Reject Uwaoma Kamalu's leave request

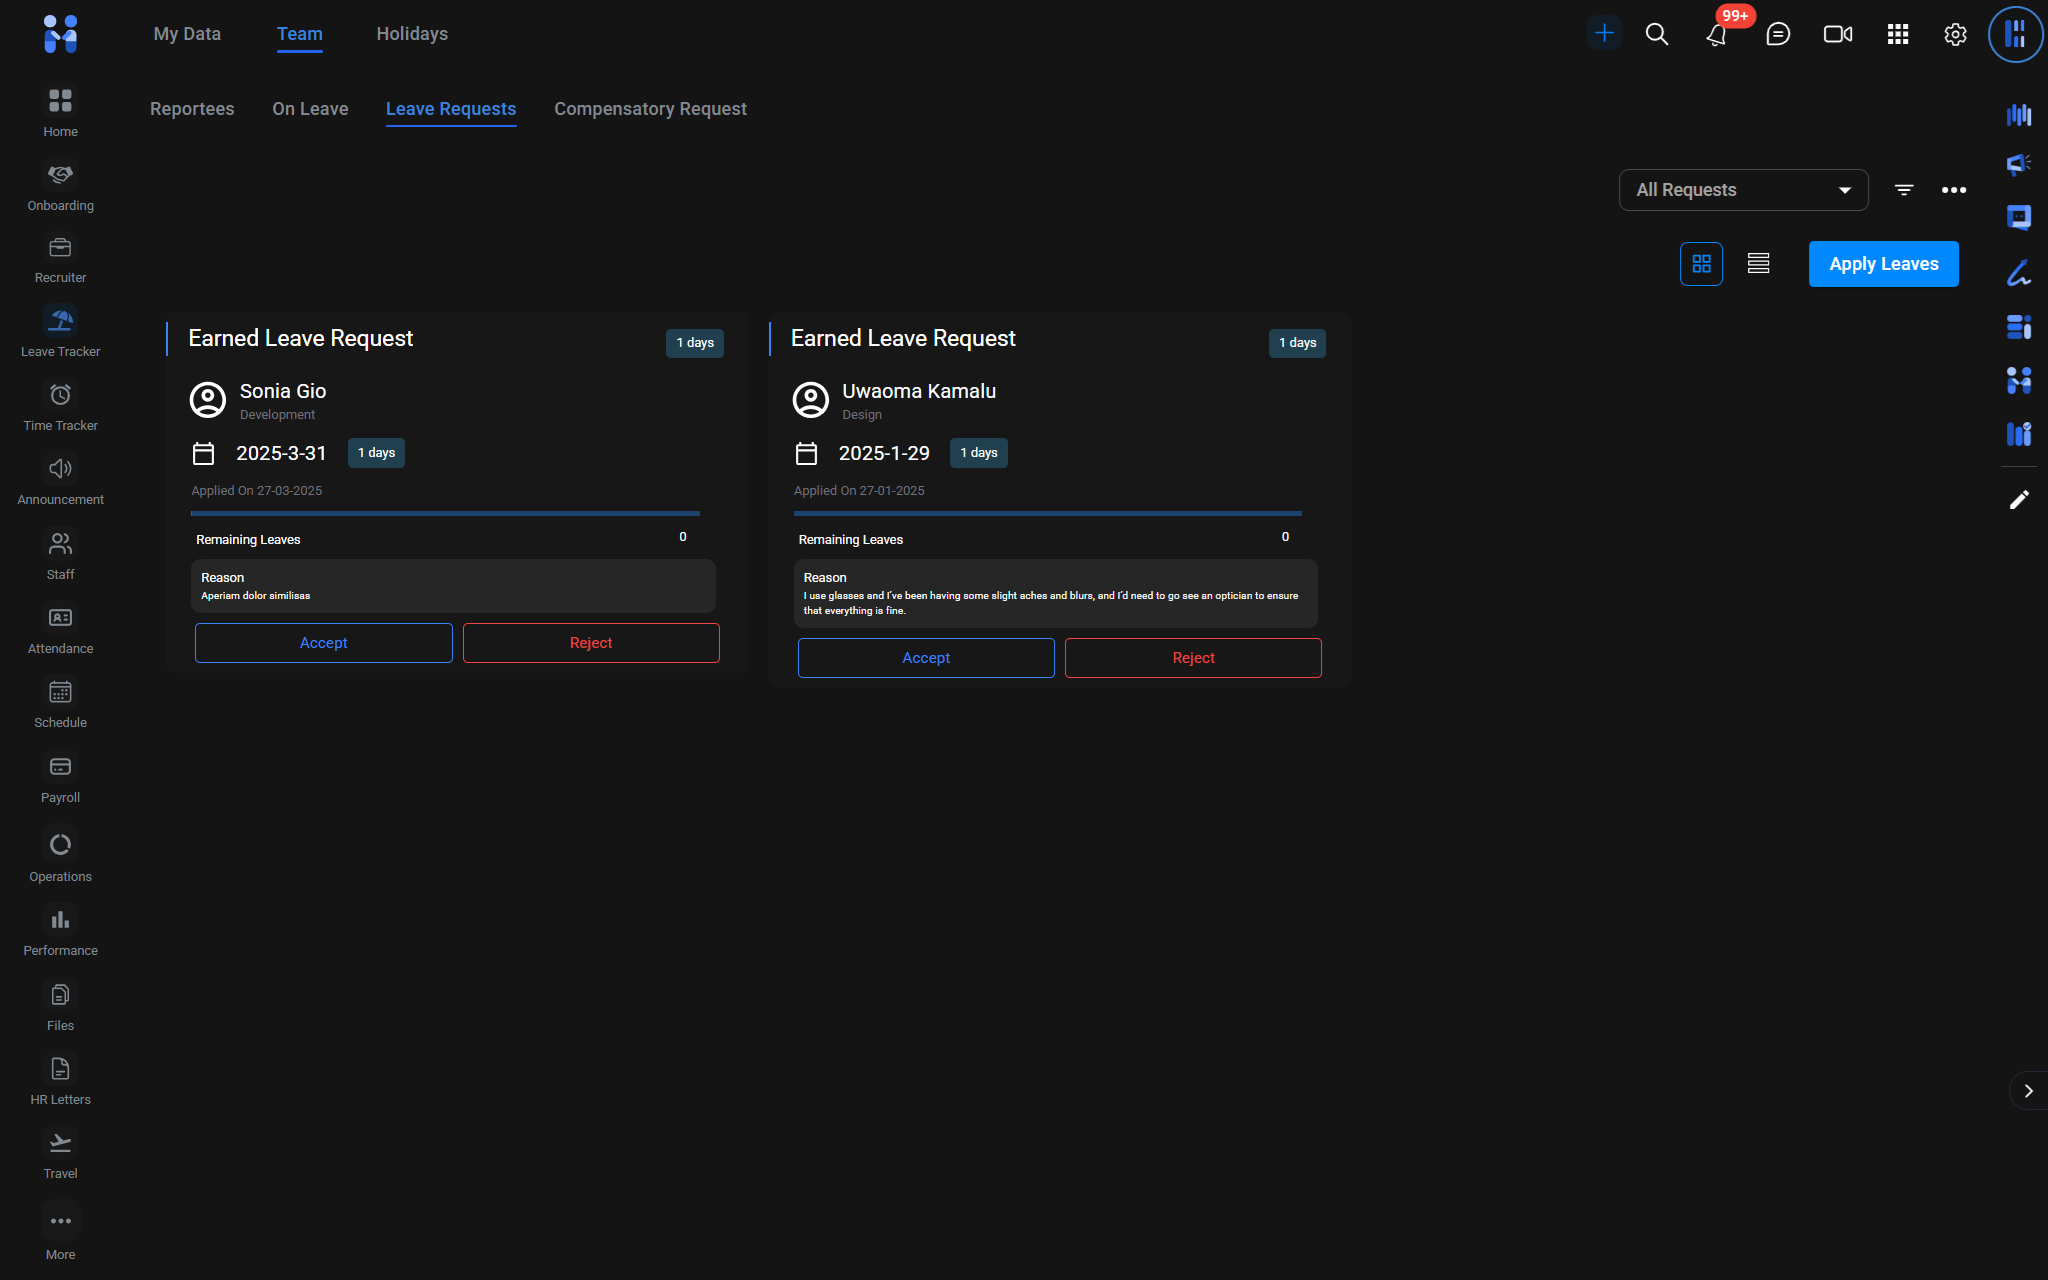pos(1193,658)
